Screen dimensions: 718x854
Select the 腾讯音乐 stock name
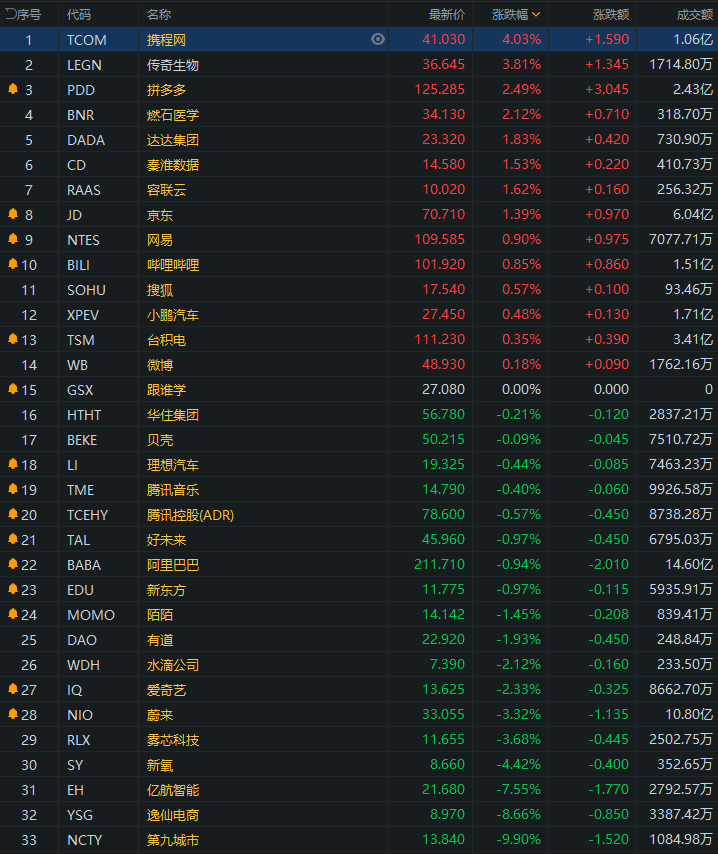point(173,490)
